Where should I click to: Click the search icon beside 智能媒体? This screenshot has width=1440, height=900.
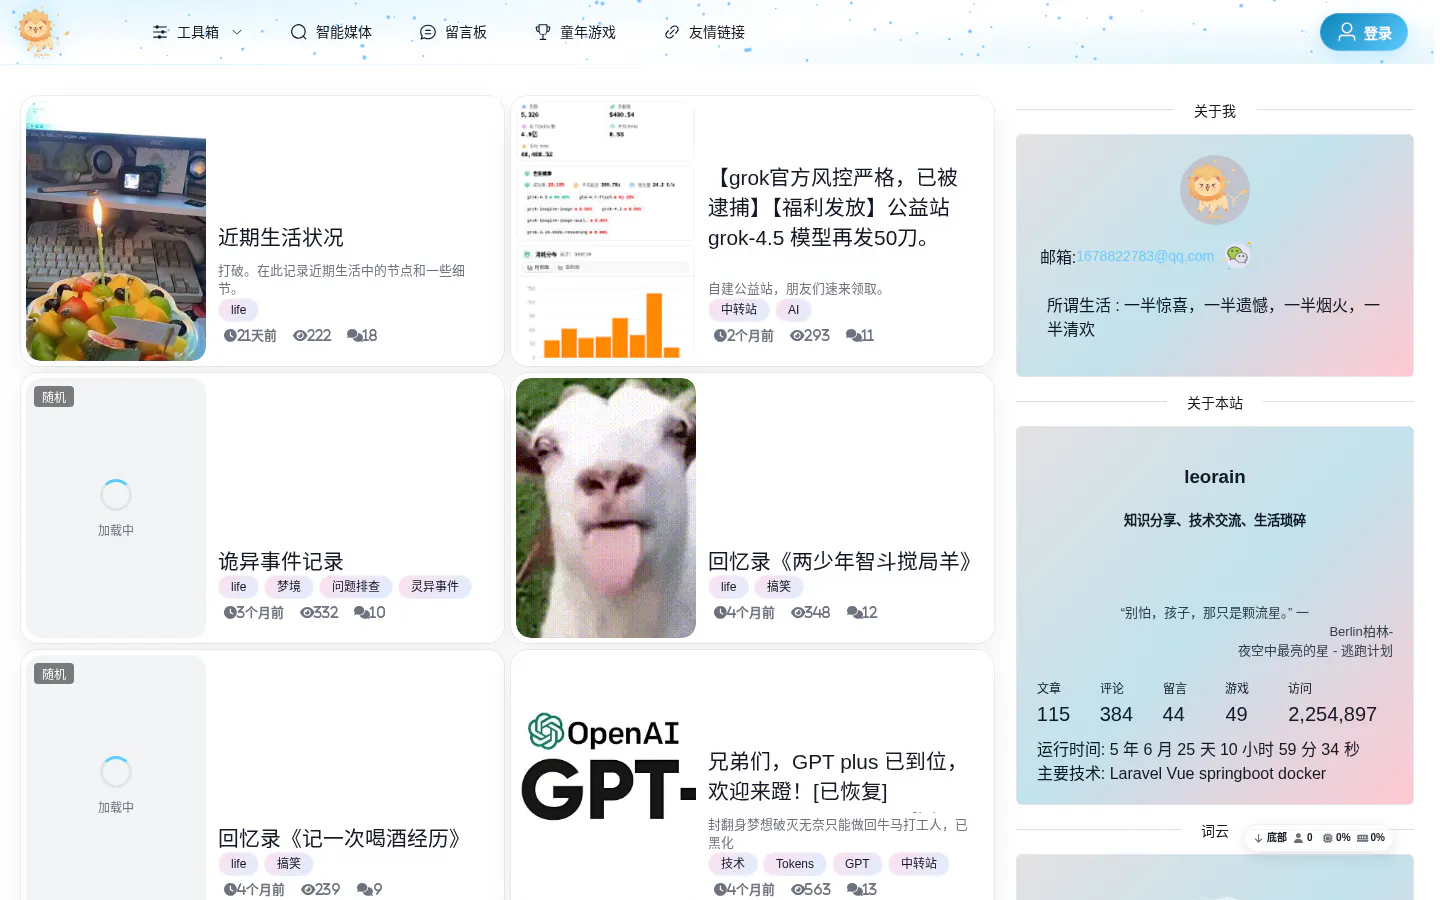(298, 32)
